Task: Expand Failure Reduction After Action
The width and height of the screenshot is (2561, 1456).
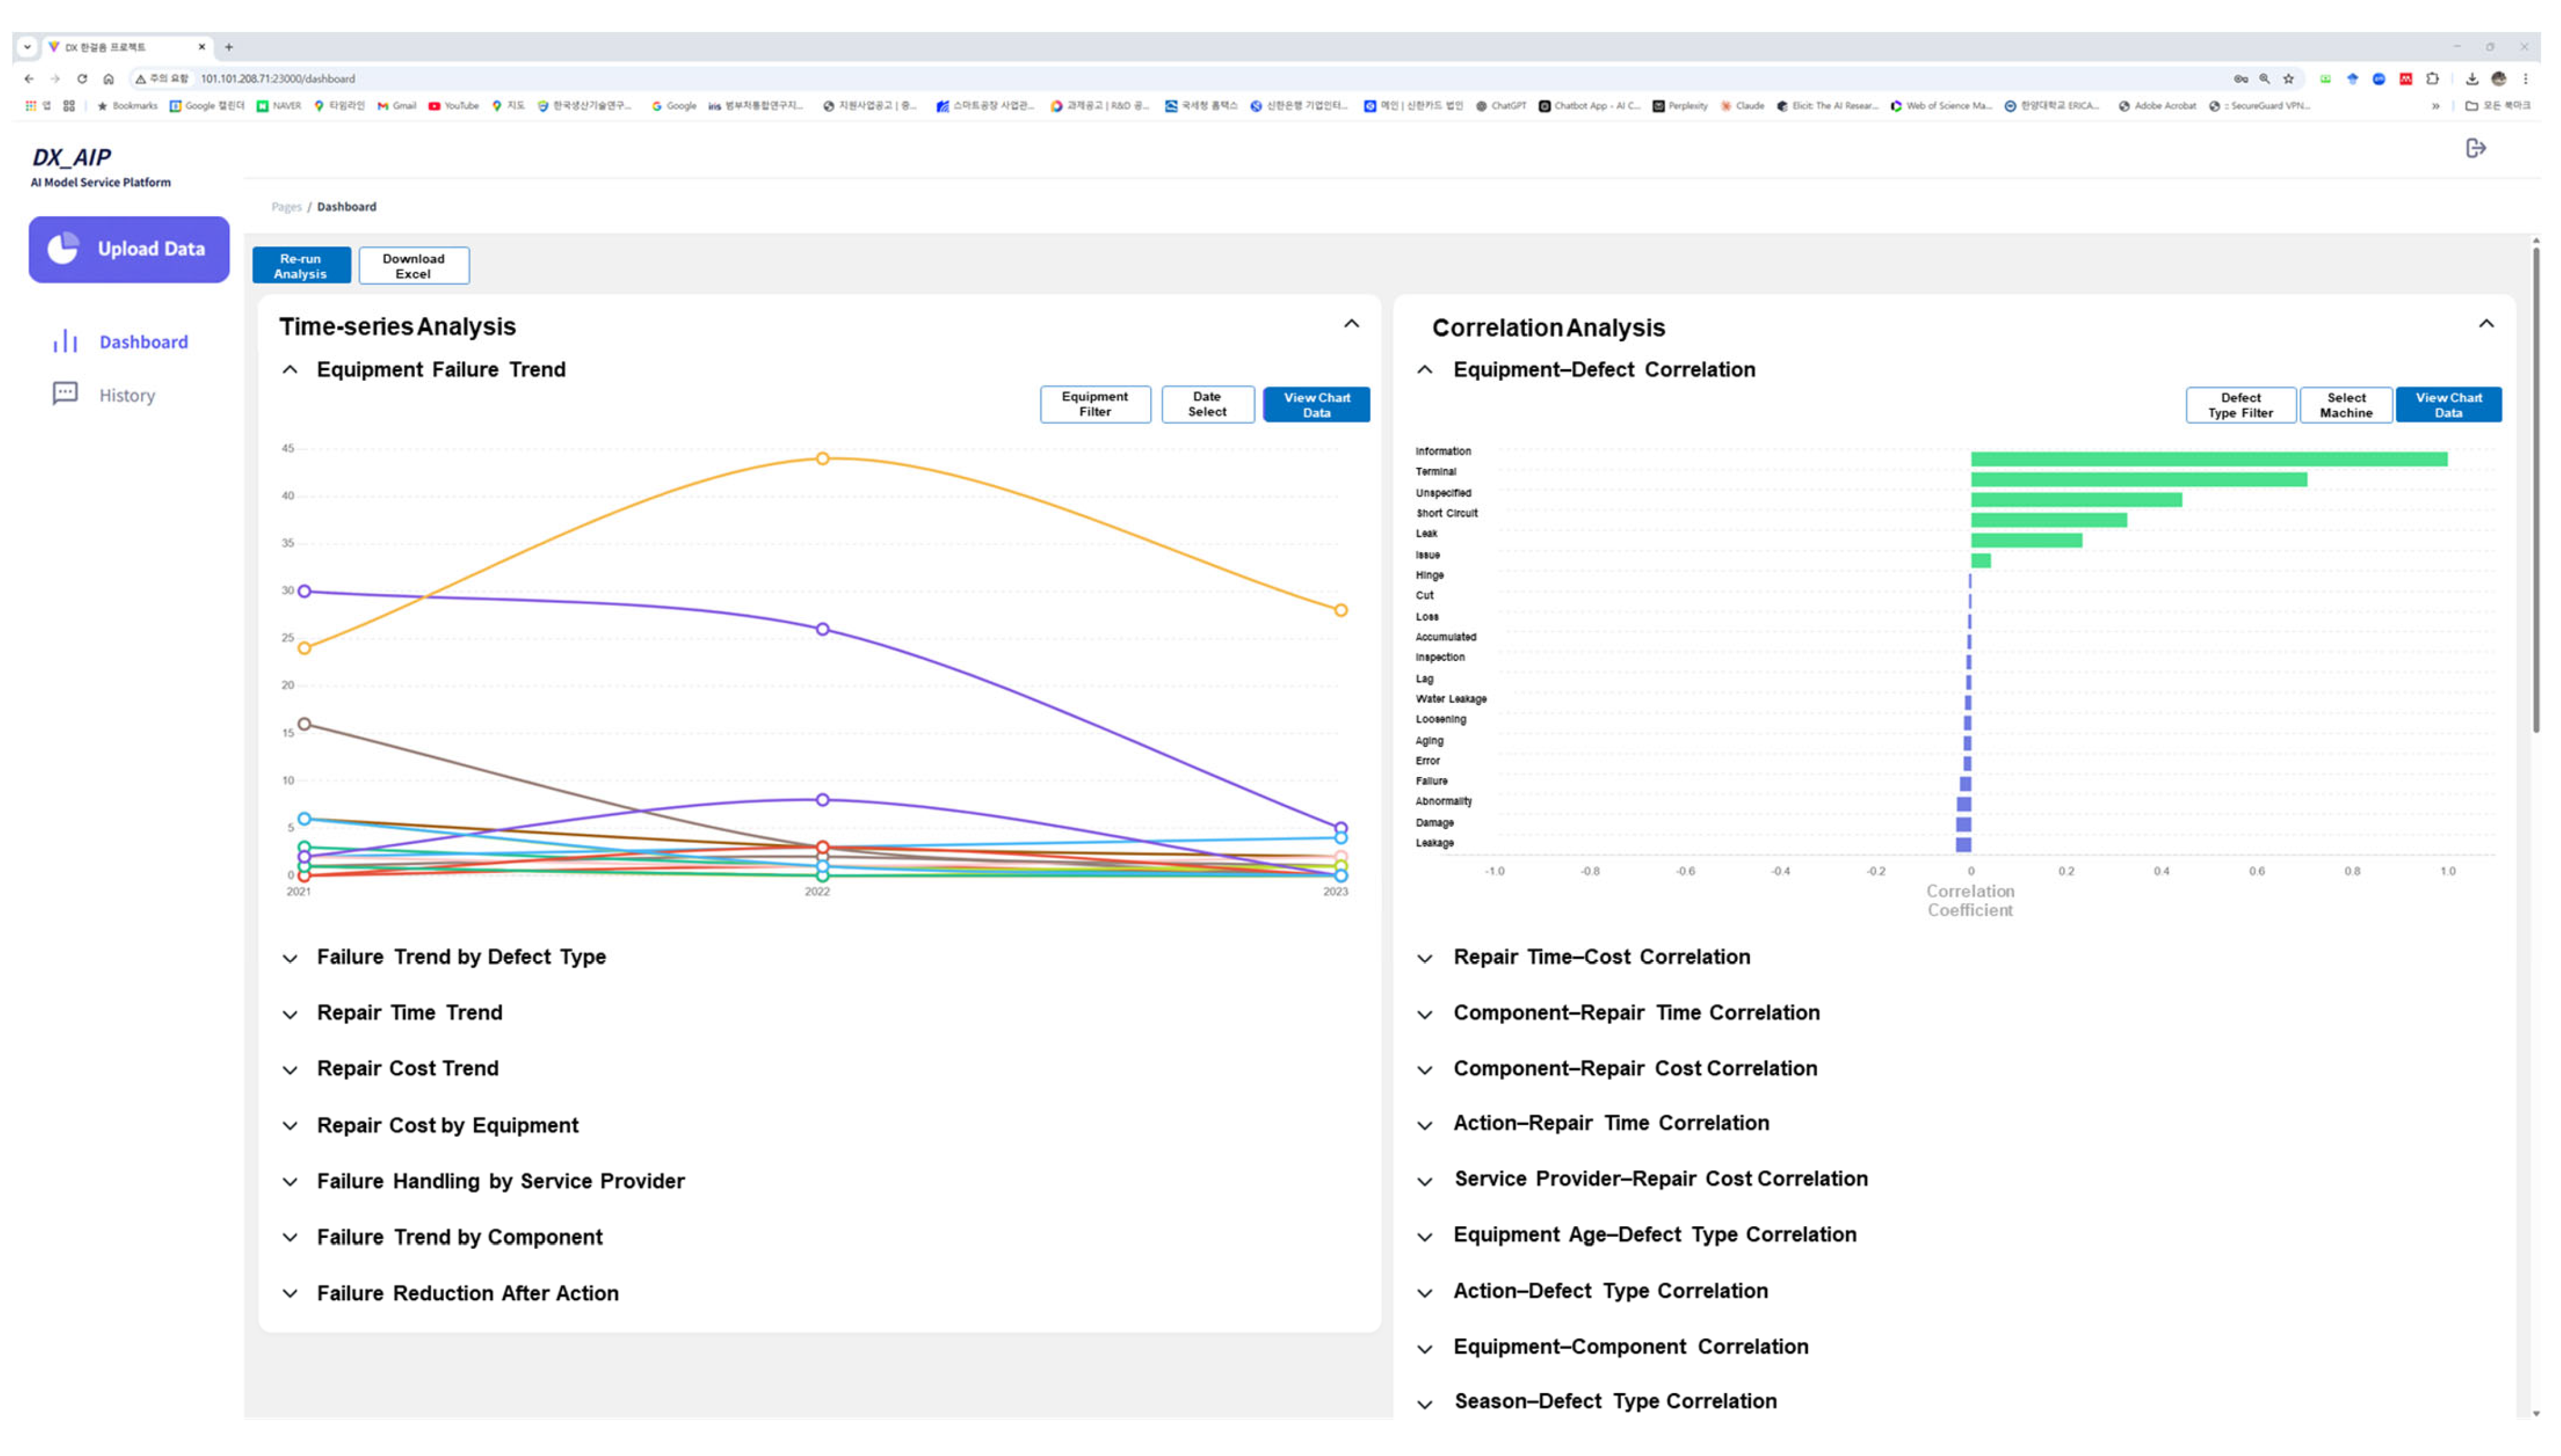Action: click(290, 1293)
